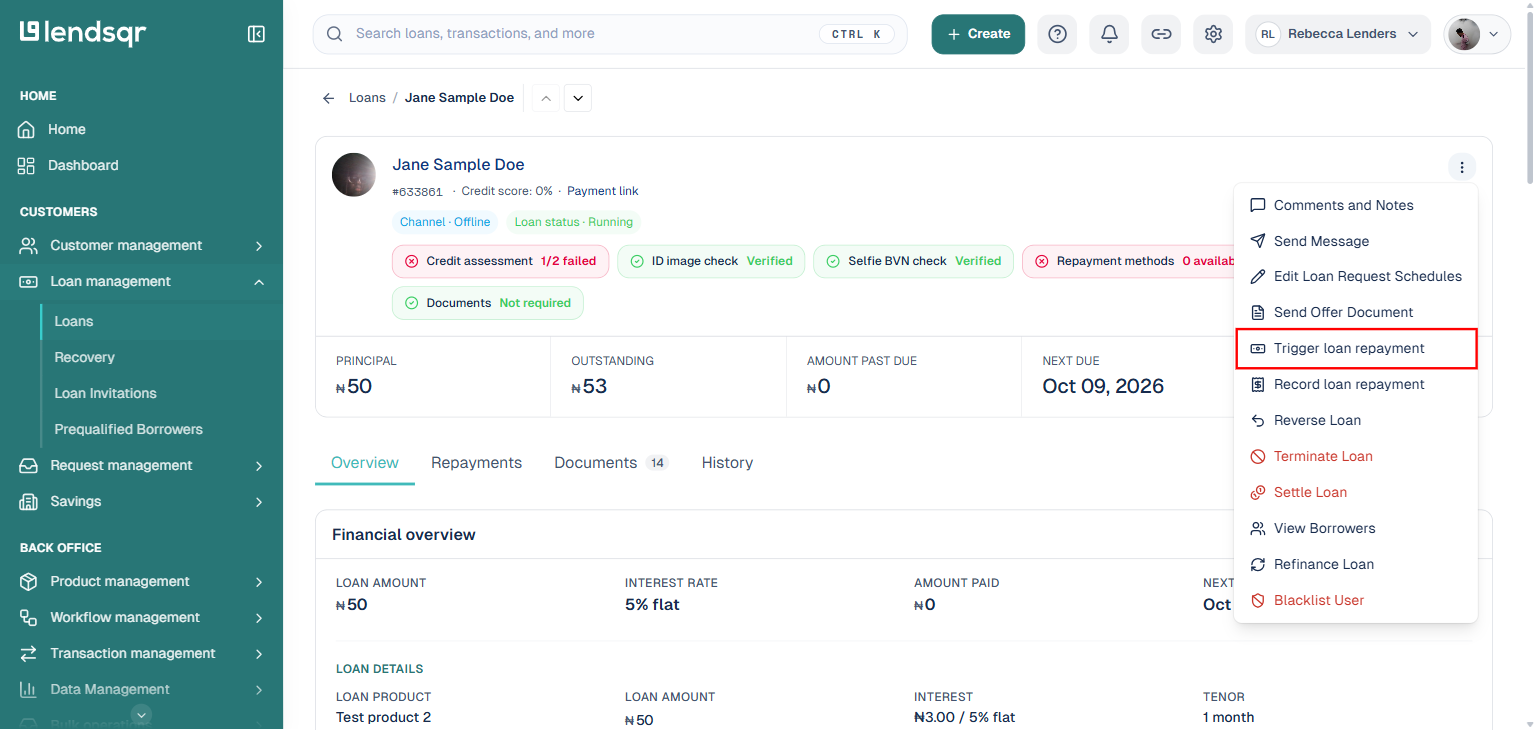Open Rebecca Lenders account dropdown
The image size is (1535, 730).
coord(1338,34)
